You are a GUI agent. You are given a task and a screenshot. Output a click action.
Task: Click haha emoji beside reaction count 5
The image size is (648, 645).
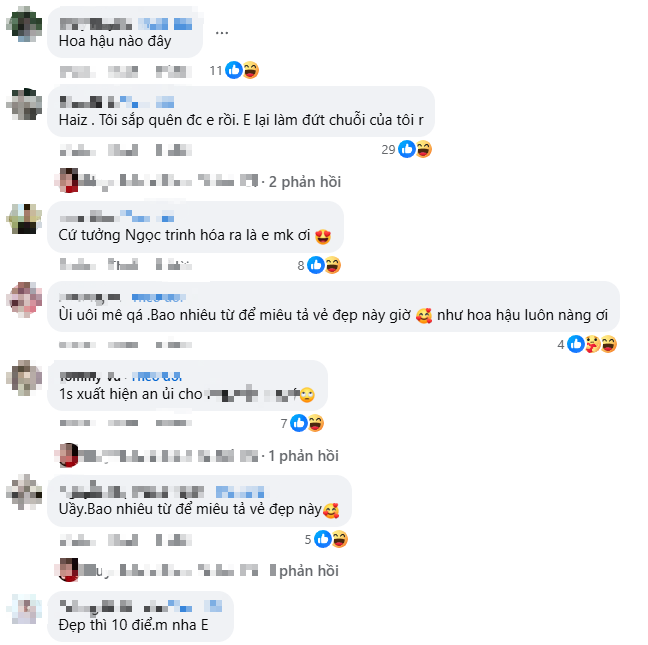339,539
